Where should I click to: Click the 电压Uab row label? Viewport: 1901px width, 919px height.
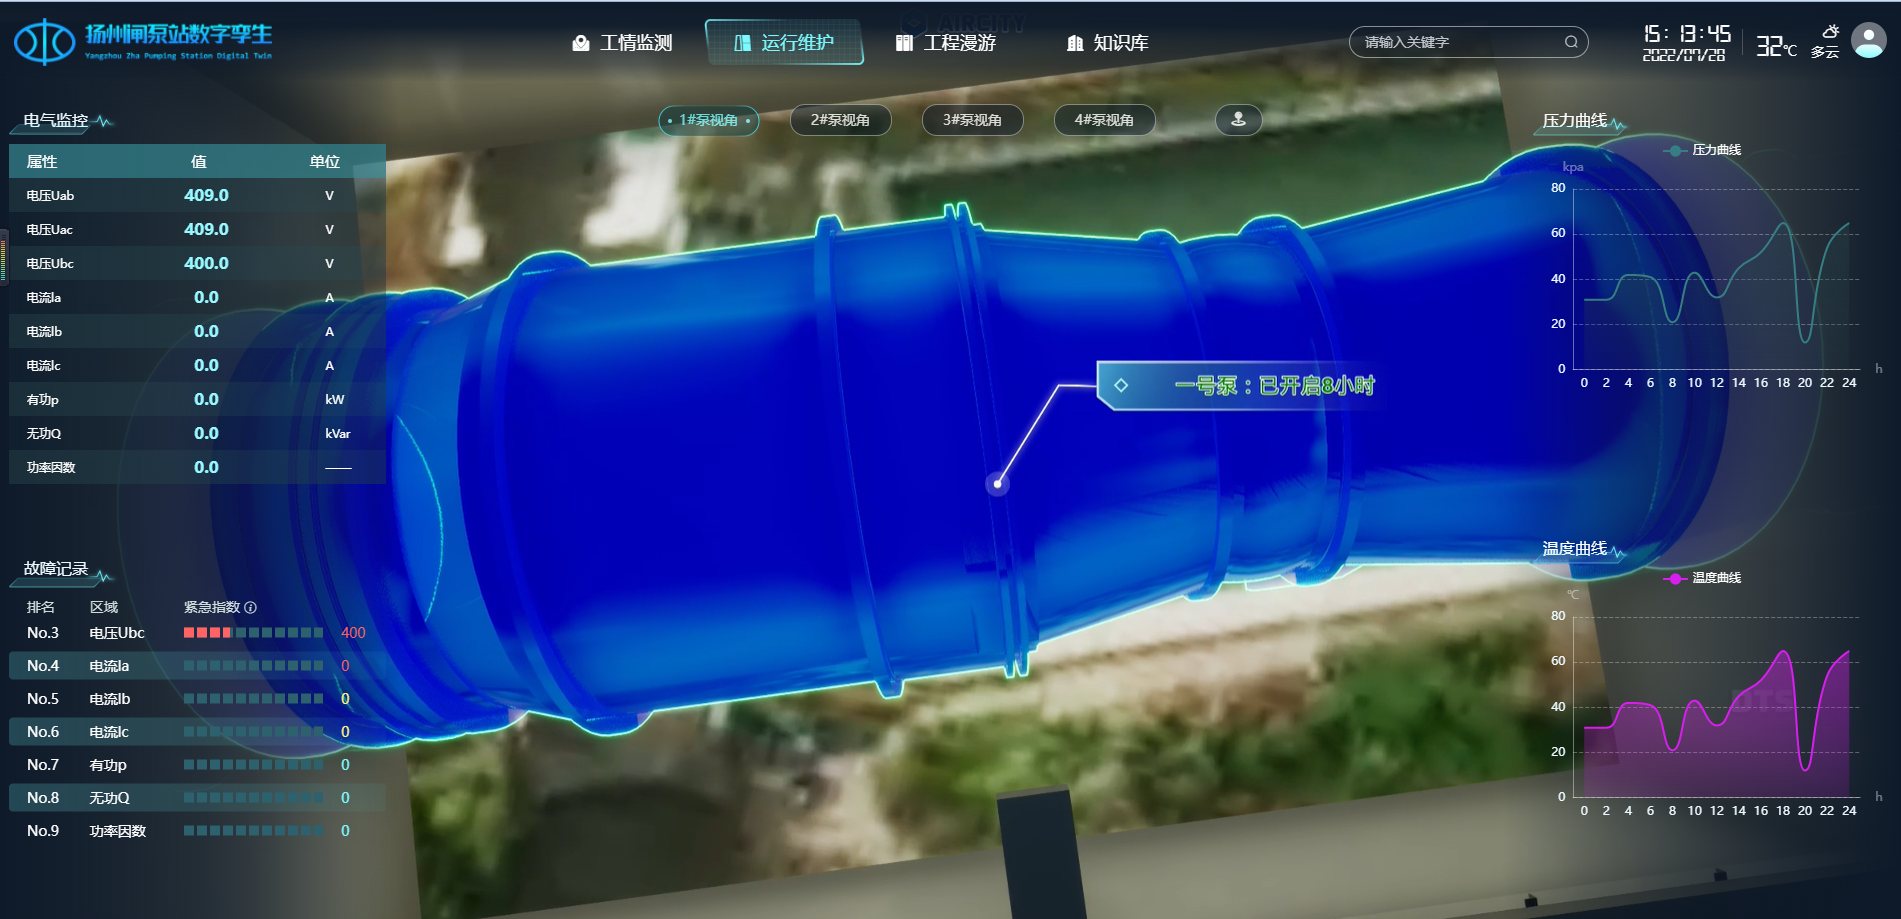(50, 195)
